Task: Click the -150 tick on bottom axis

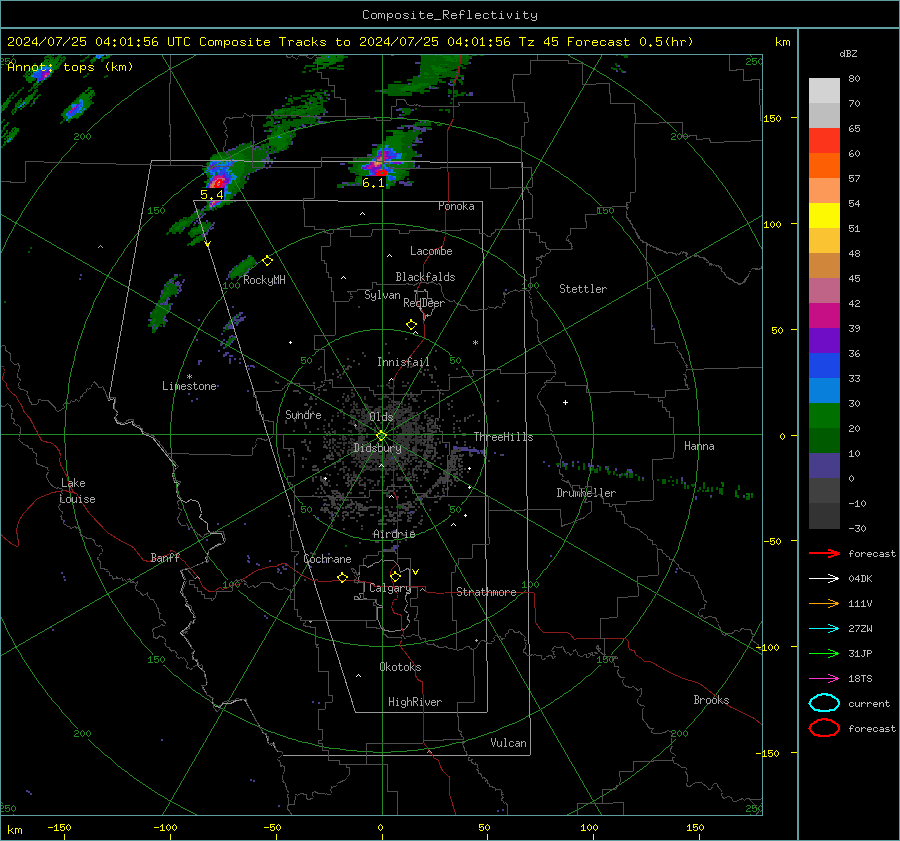Action: (x=59, y=827)
